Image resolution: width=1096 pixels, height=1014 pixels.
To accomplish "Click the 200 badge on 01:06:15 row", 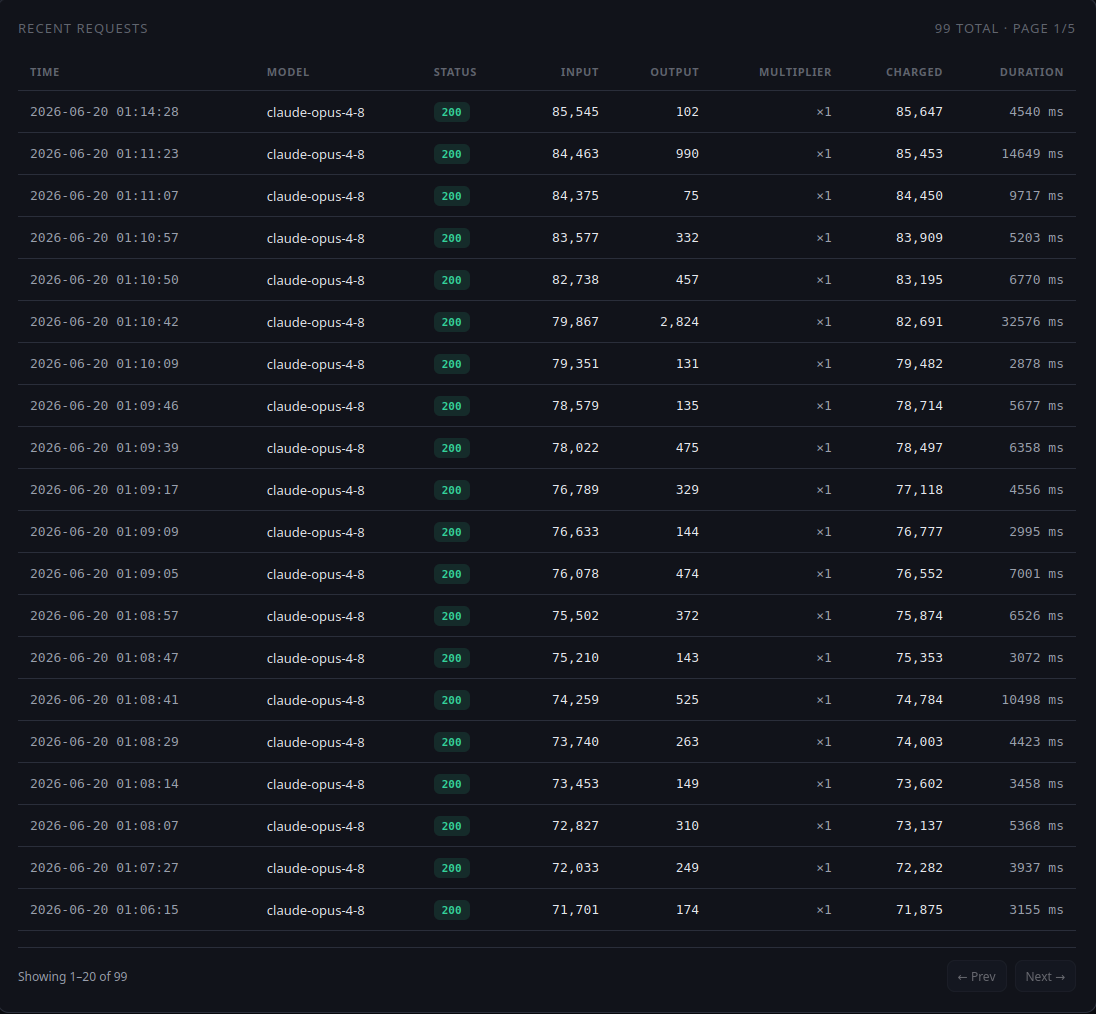I will tap(452, 910).
